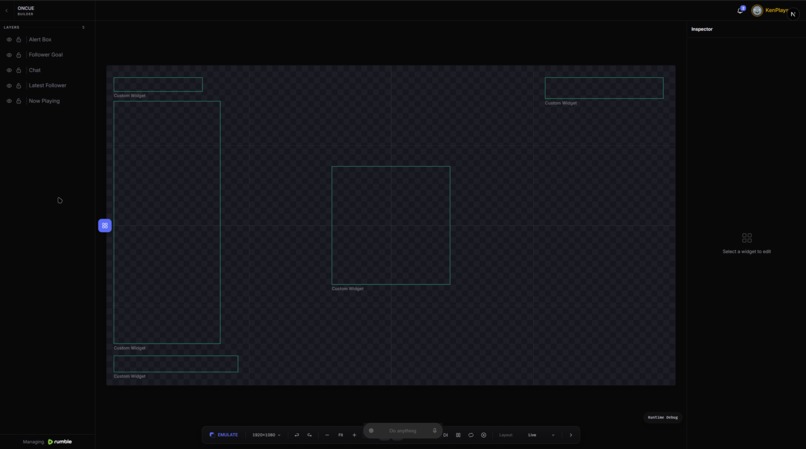This screenshot has height=449, width=806.
Task: Select the bottom-left Custom Widget box
Action: 176,364
